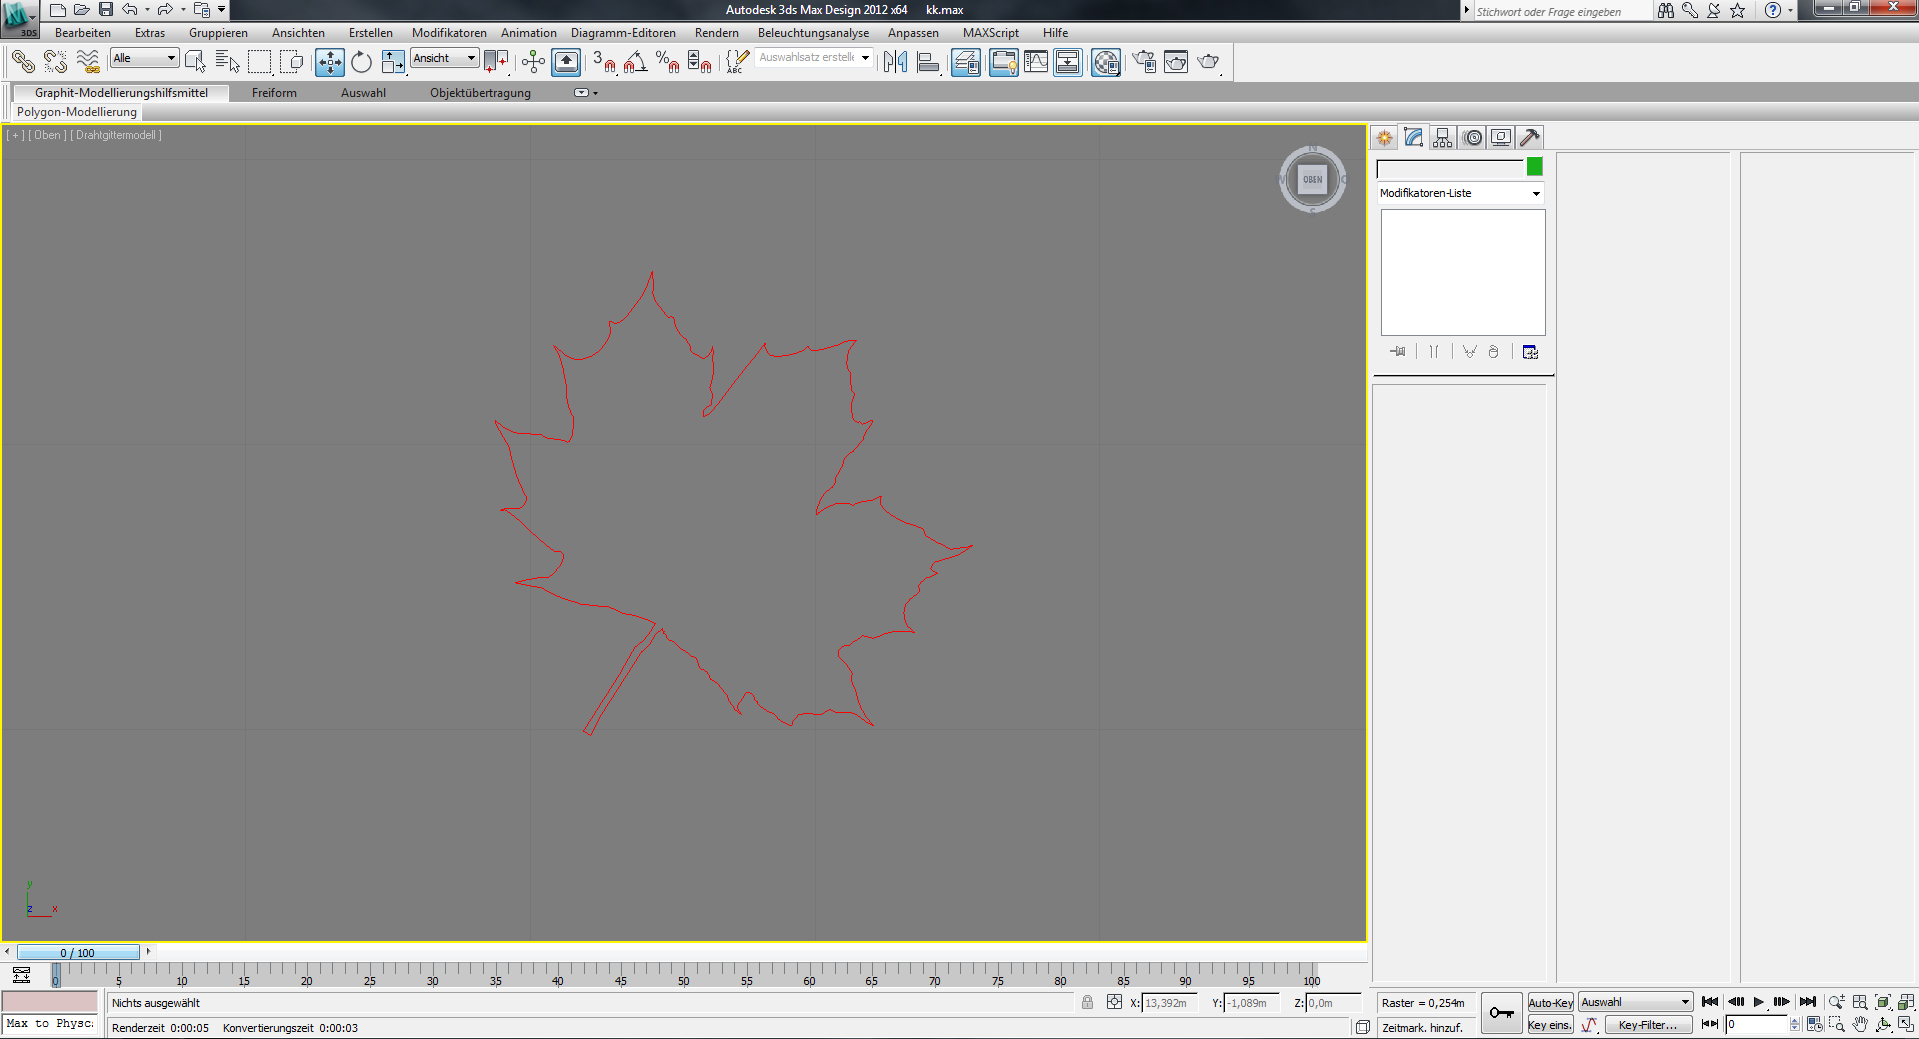Click the Auto-Key button
1919x1039 pixels.
pyautogui.click(x=1550, y=1003)
